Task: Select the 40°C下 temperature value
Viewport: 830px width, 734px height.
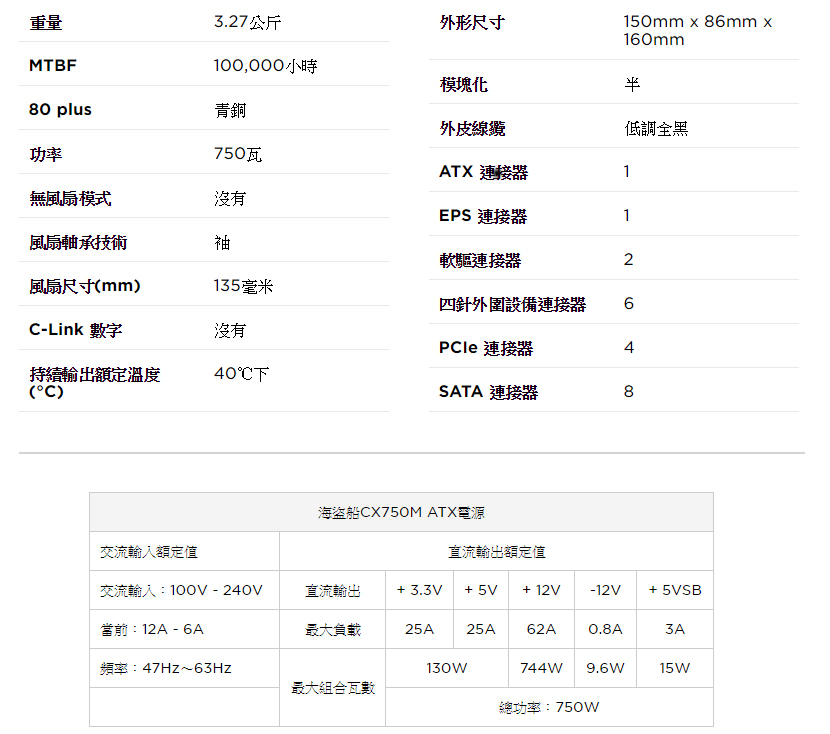Action: click(241, 374)
